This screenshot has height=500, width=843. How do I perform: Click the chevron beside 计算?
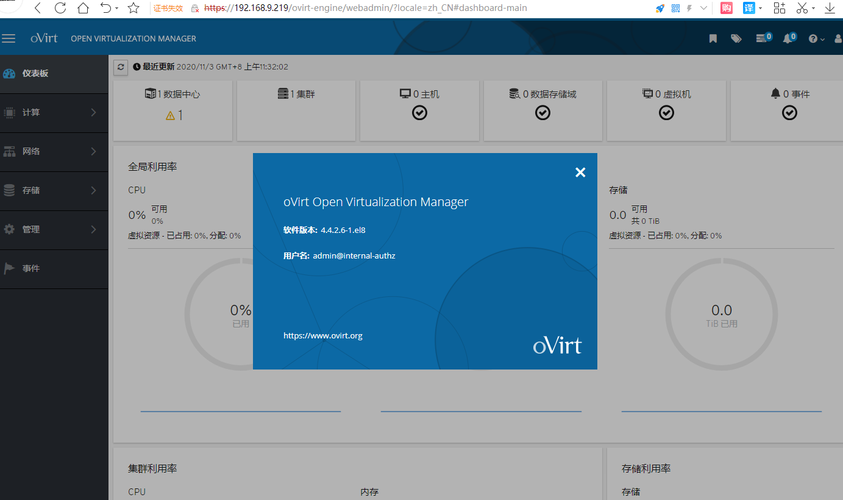[x=94, y=112]
